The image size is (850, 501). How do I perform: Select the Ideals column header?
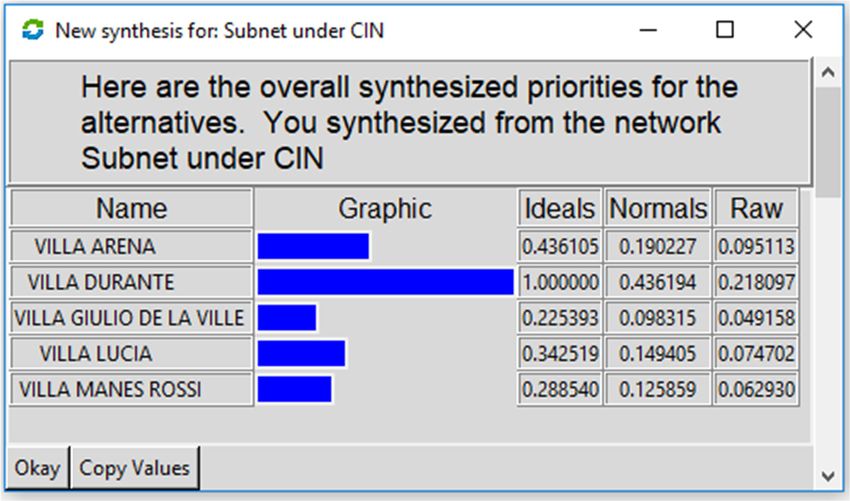[x=560, y=208]
